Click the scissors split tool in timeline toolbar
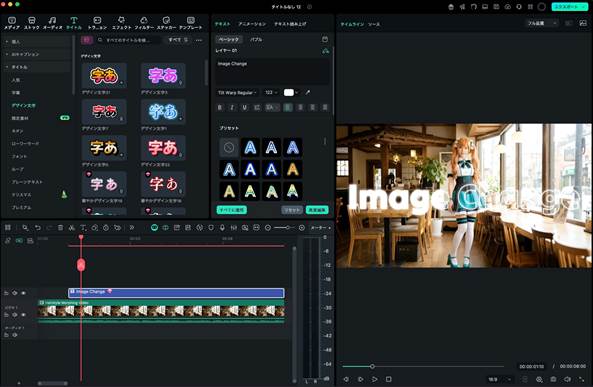This screenshot has width=593, height=387. (71, 228)
